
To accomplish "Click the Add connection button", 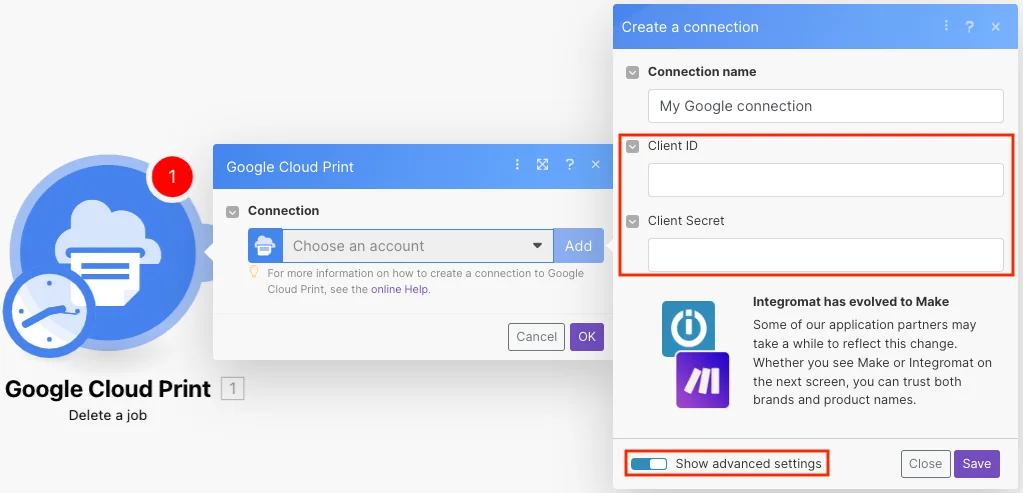I will [579, 246].
